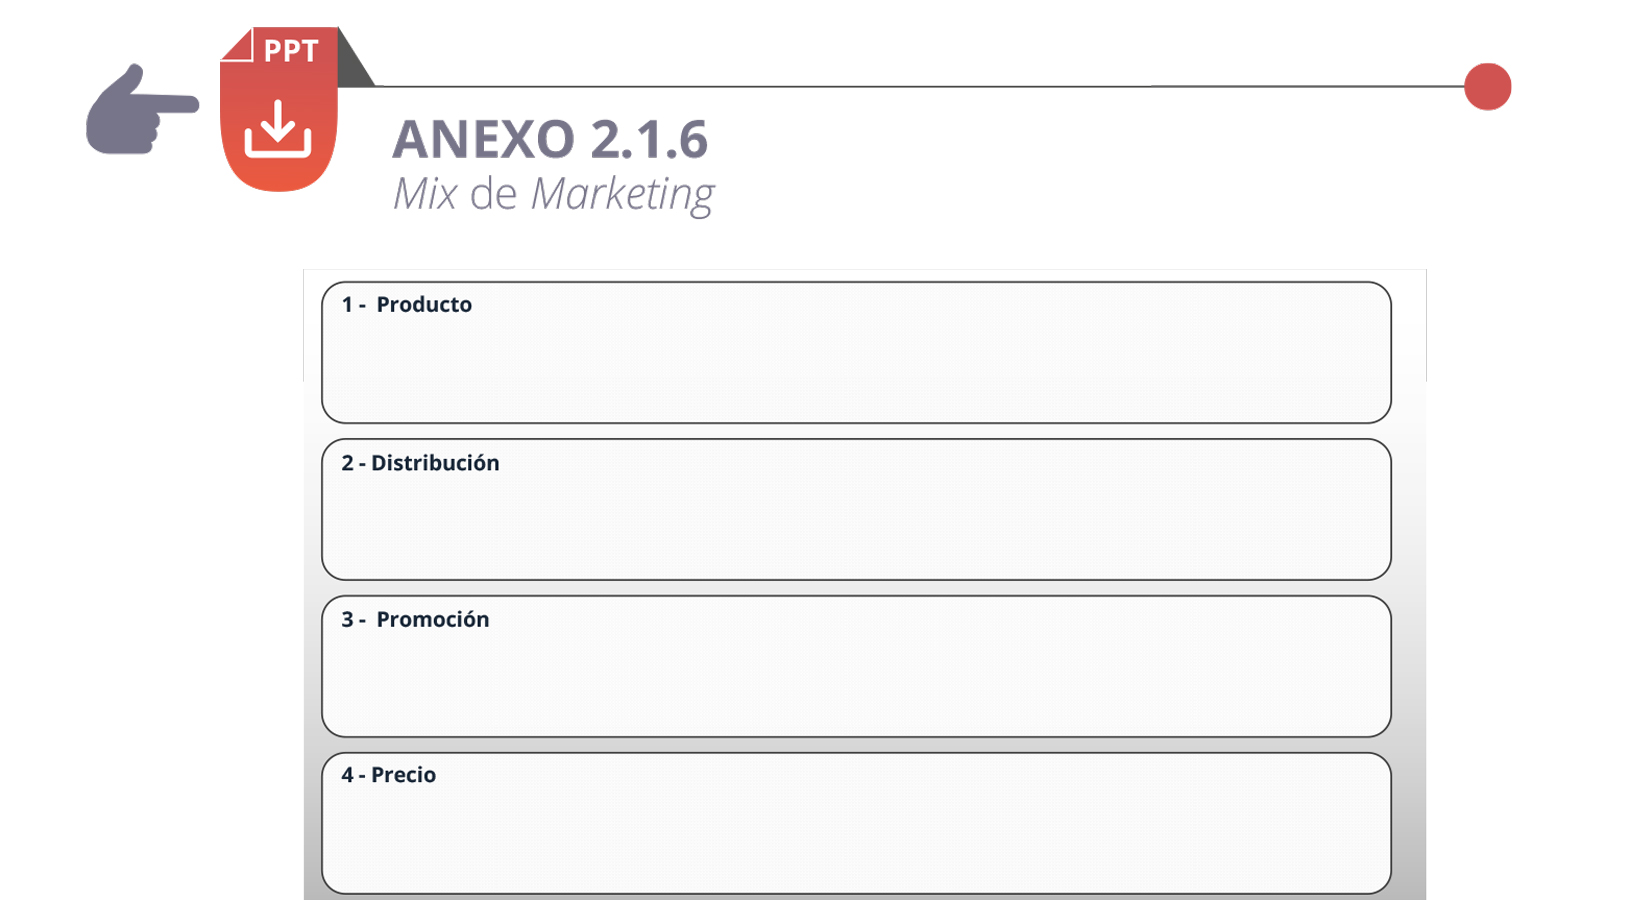This screenshot has height=900, width=1631.
Task: Click the PPT label on red file
Action: pyautogui.click(x=291, y=51)
